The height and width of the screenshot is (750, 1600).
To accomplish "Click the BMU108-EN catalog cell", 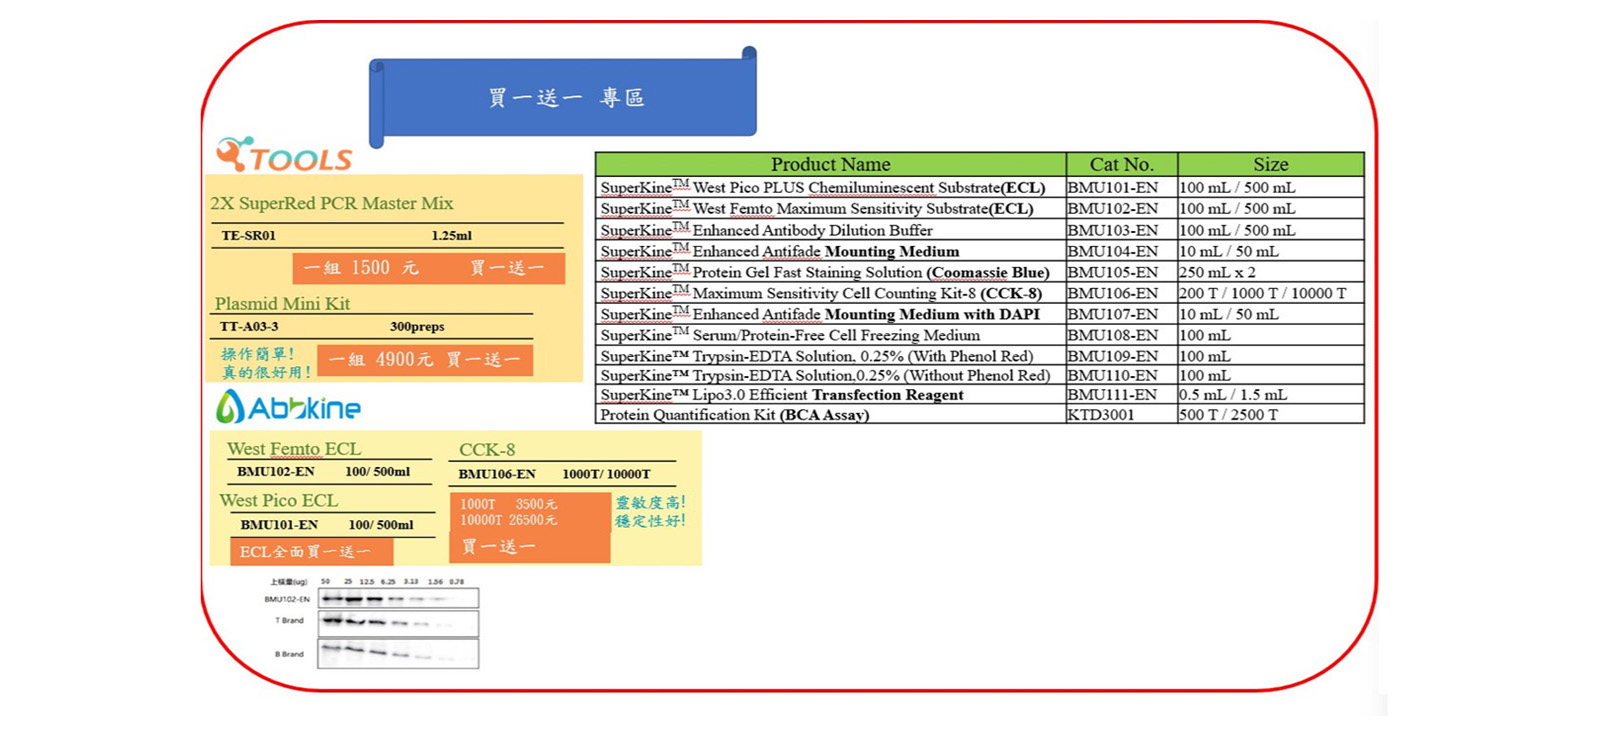I will (1122, 335).
